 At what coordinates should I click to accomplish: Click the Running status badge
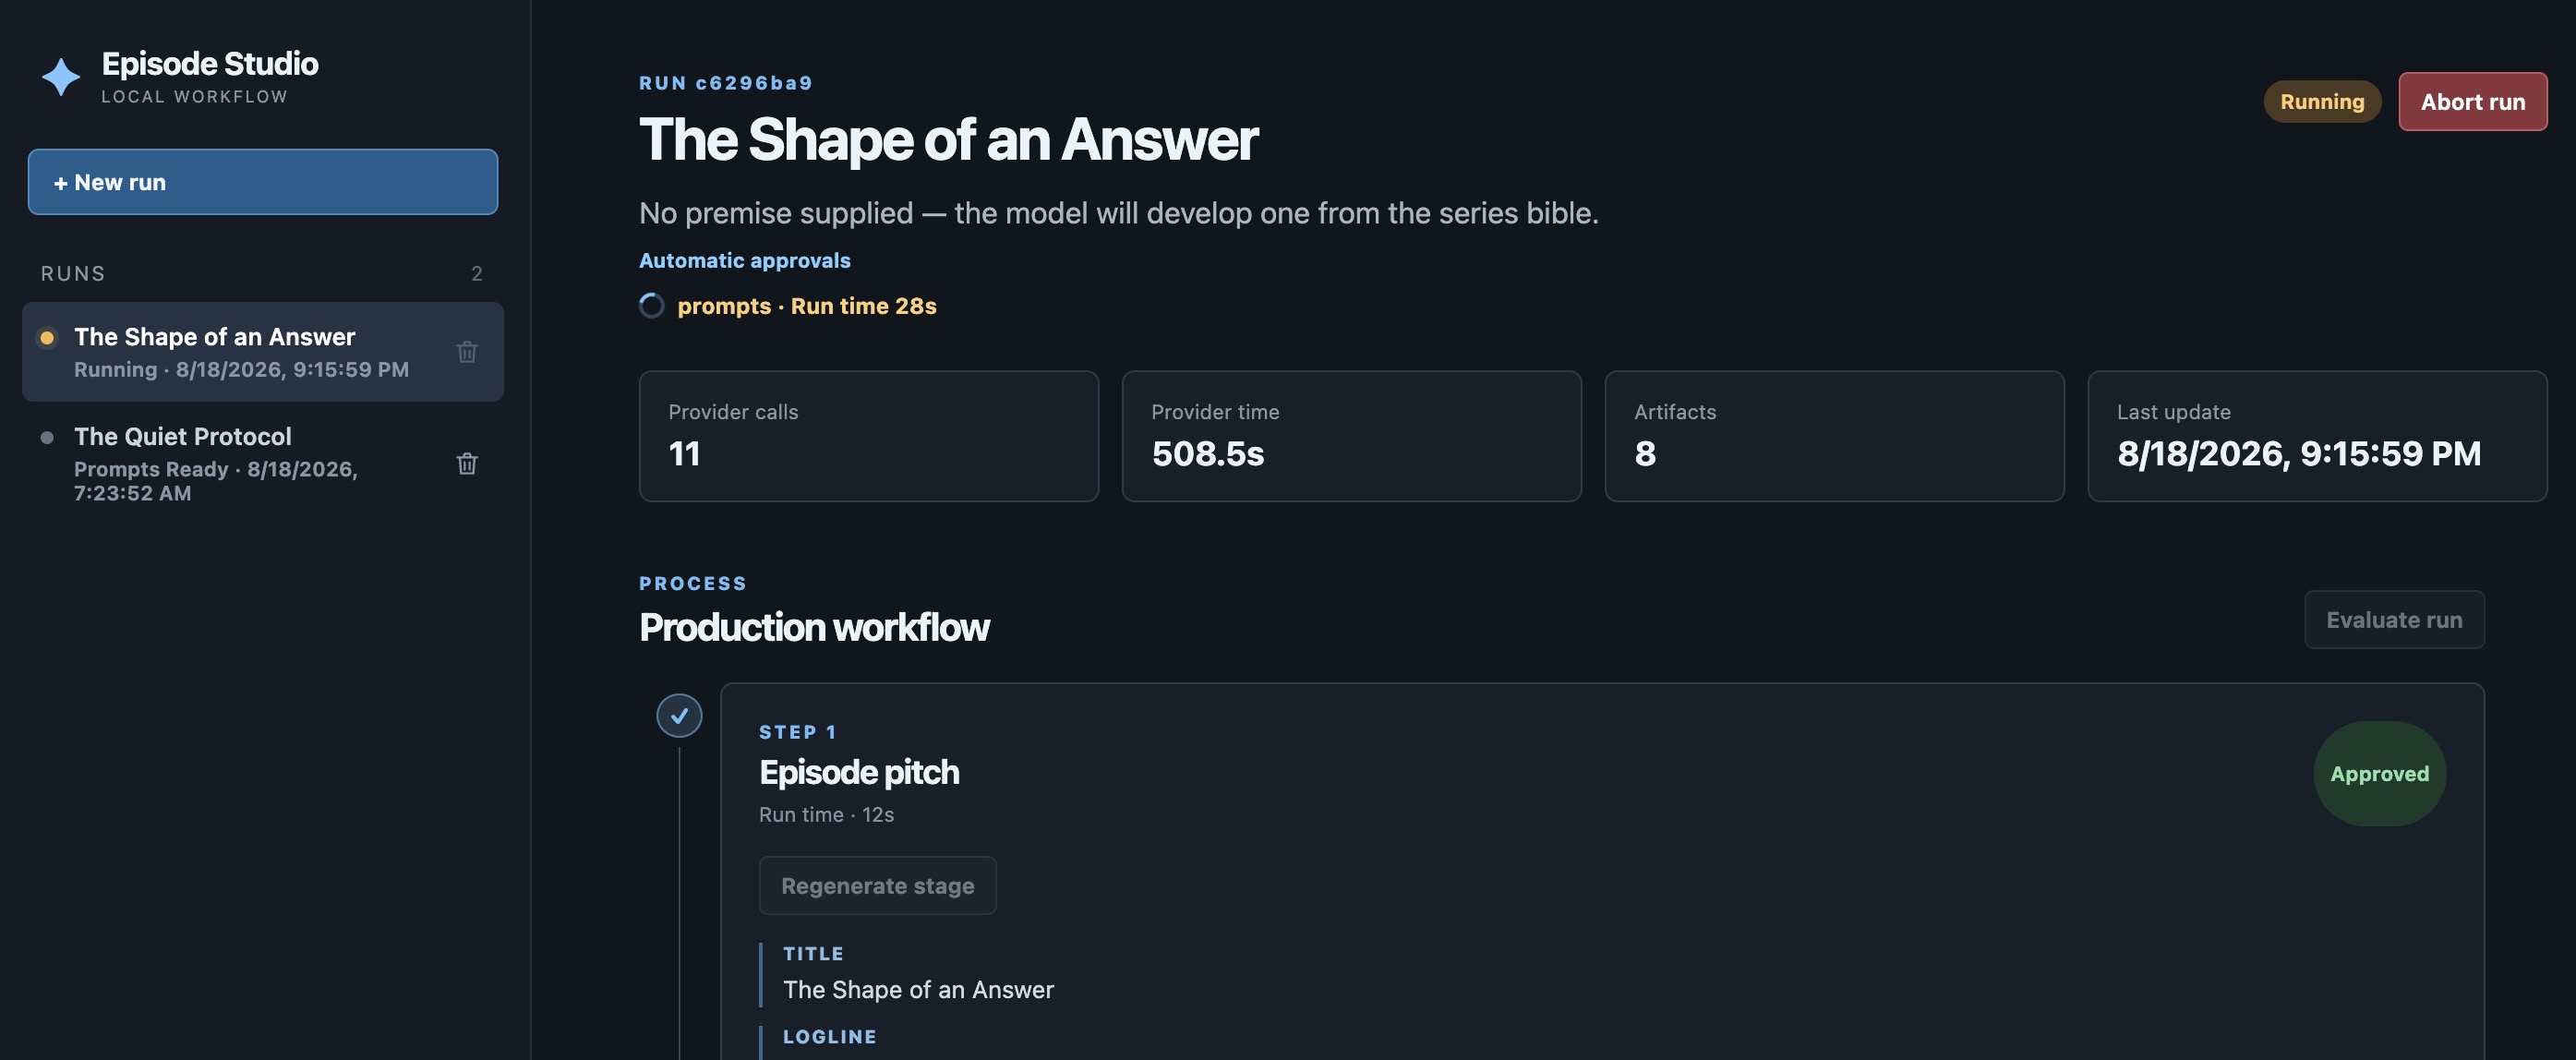pyautogui.click(x=2322, y=102)
